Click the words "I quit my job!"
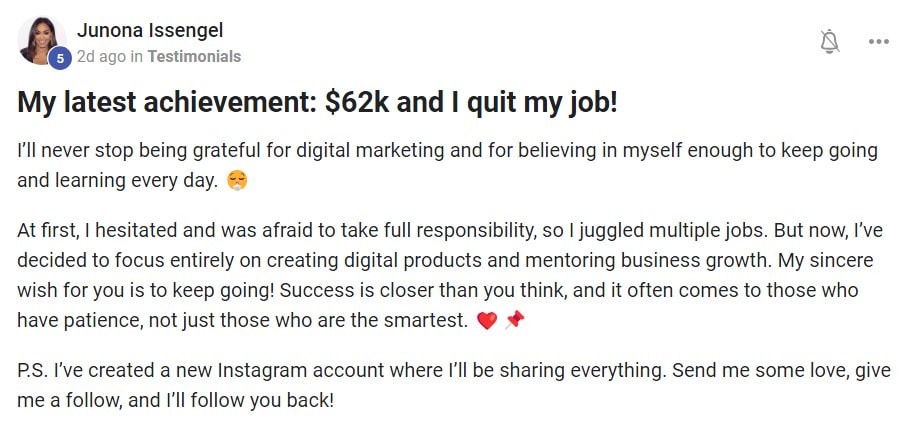The width and height of the screenshot is (922, 423). (x=534, y=104)
